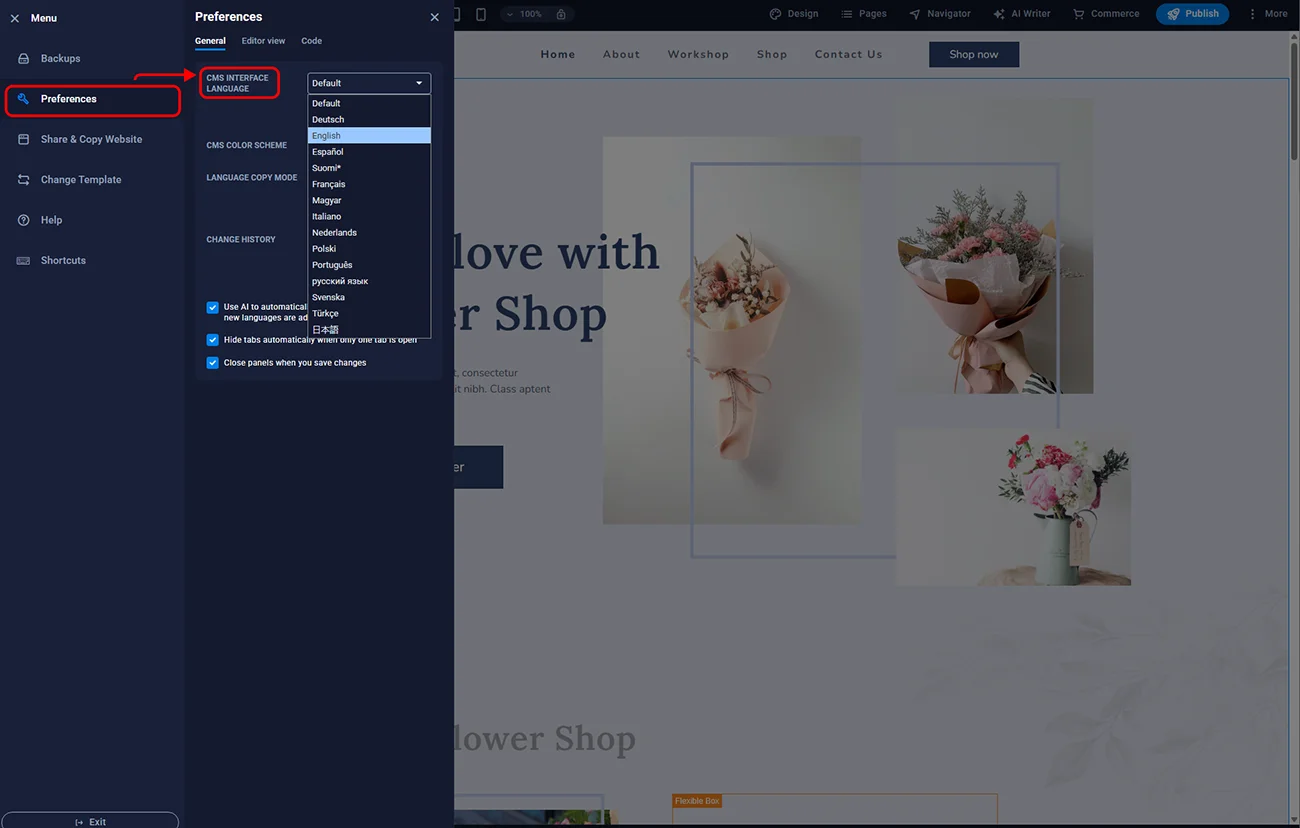This screenshot has width=1300, height=828.
Task: Switch to the Editor view tab
Action: coord(263,41)
